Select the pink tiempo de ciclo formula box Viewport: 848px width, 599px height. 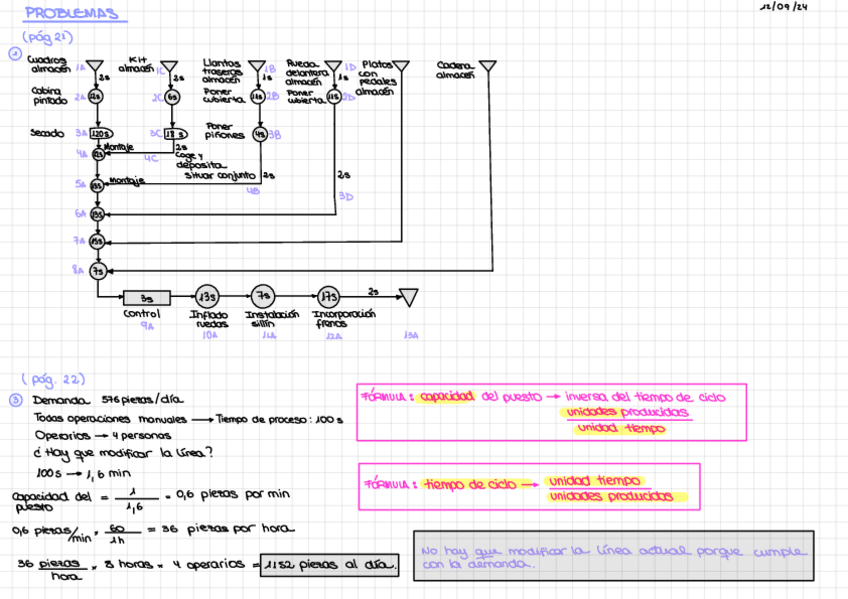click(529, 487)
